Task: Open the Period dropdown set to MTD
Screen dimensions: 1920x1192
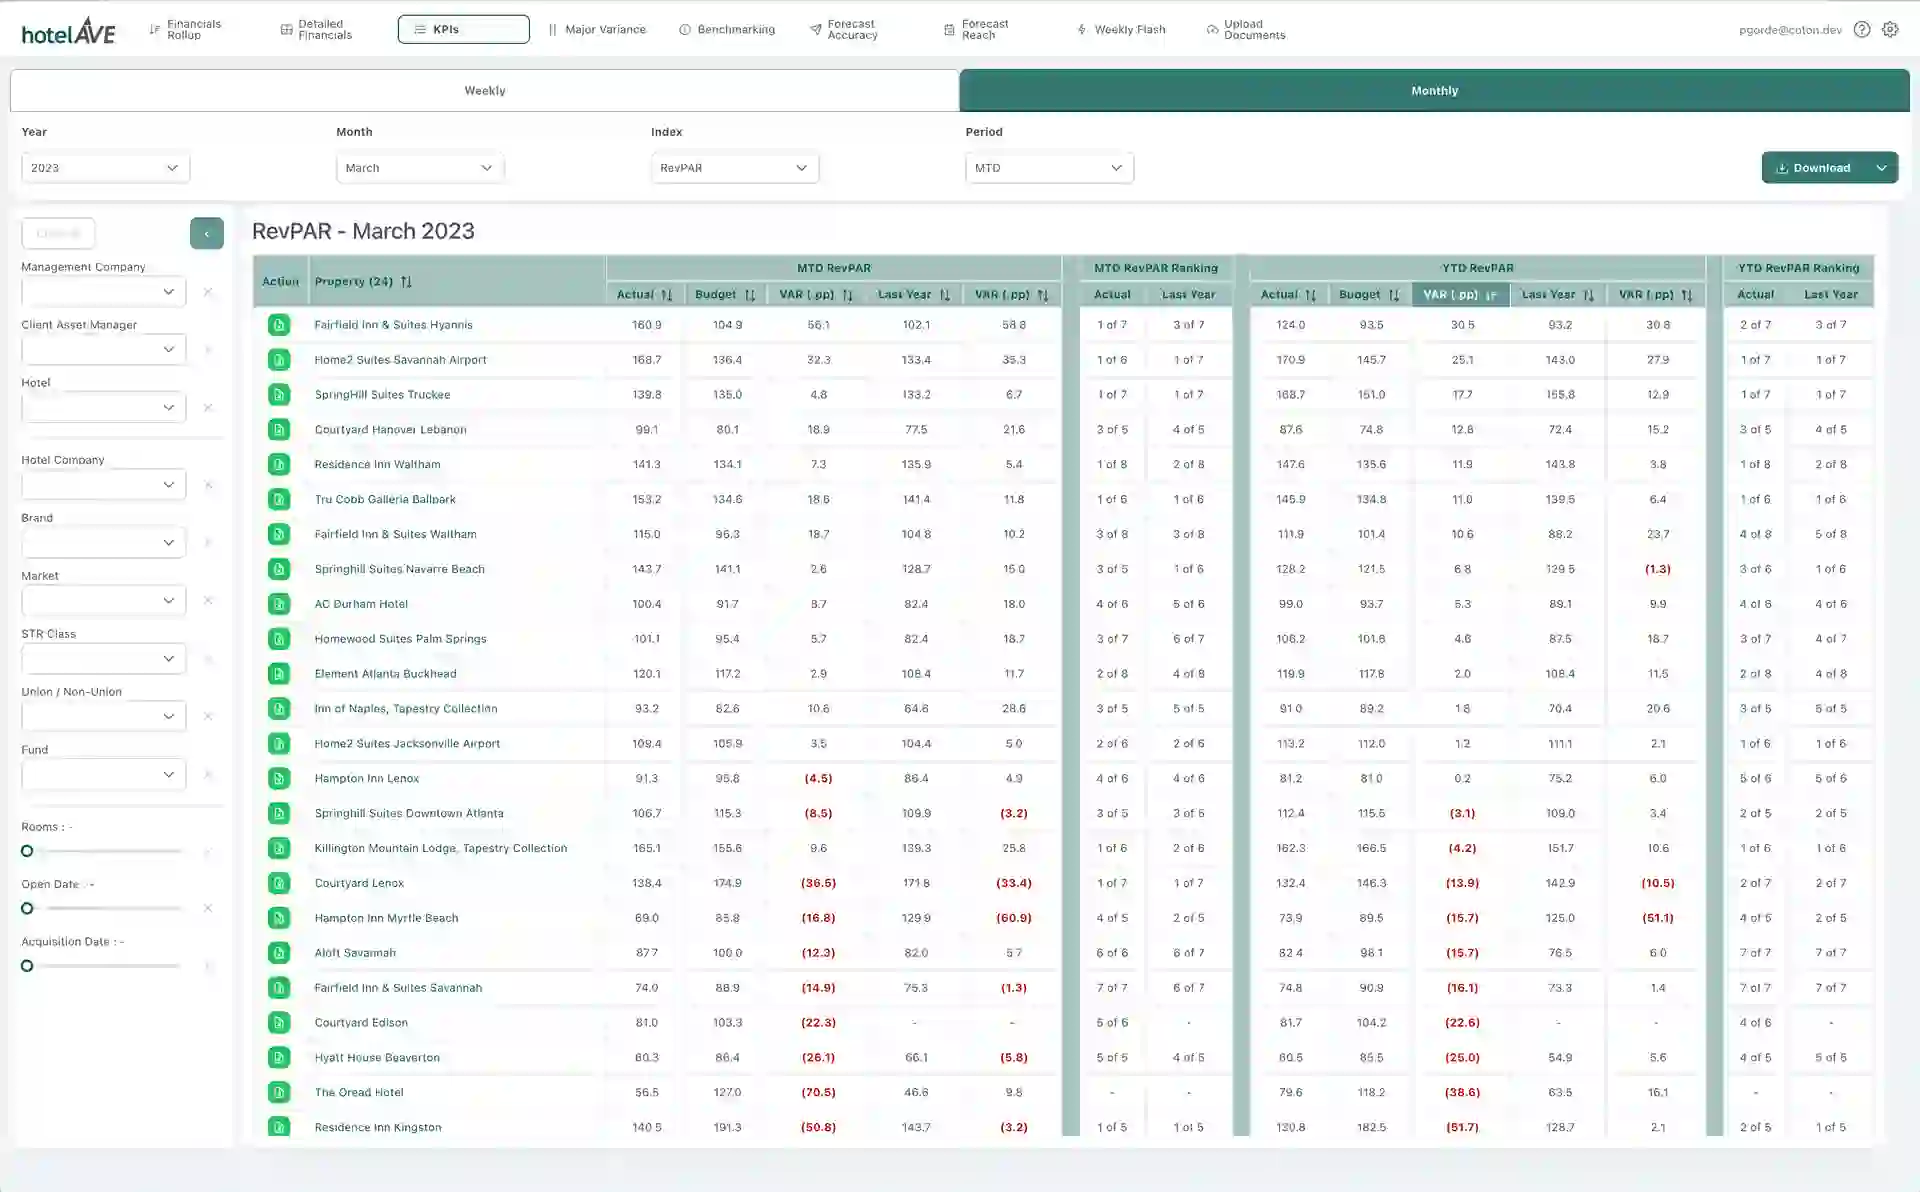Action: click(1048, 168)
